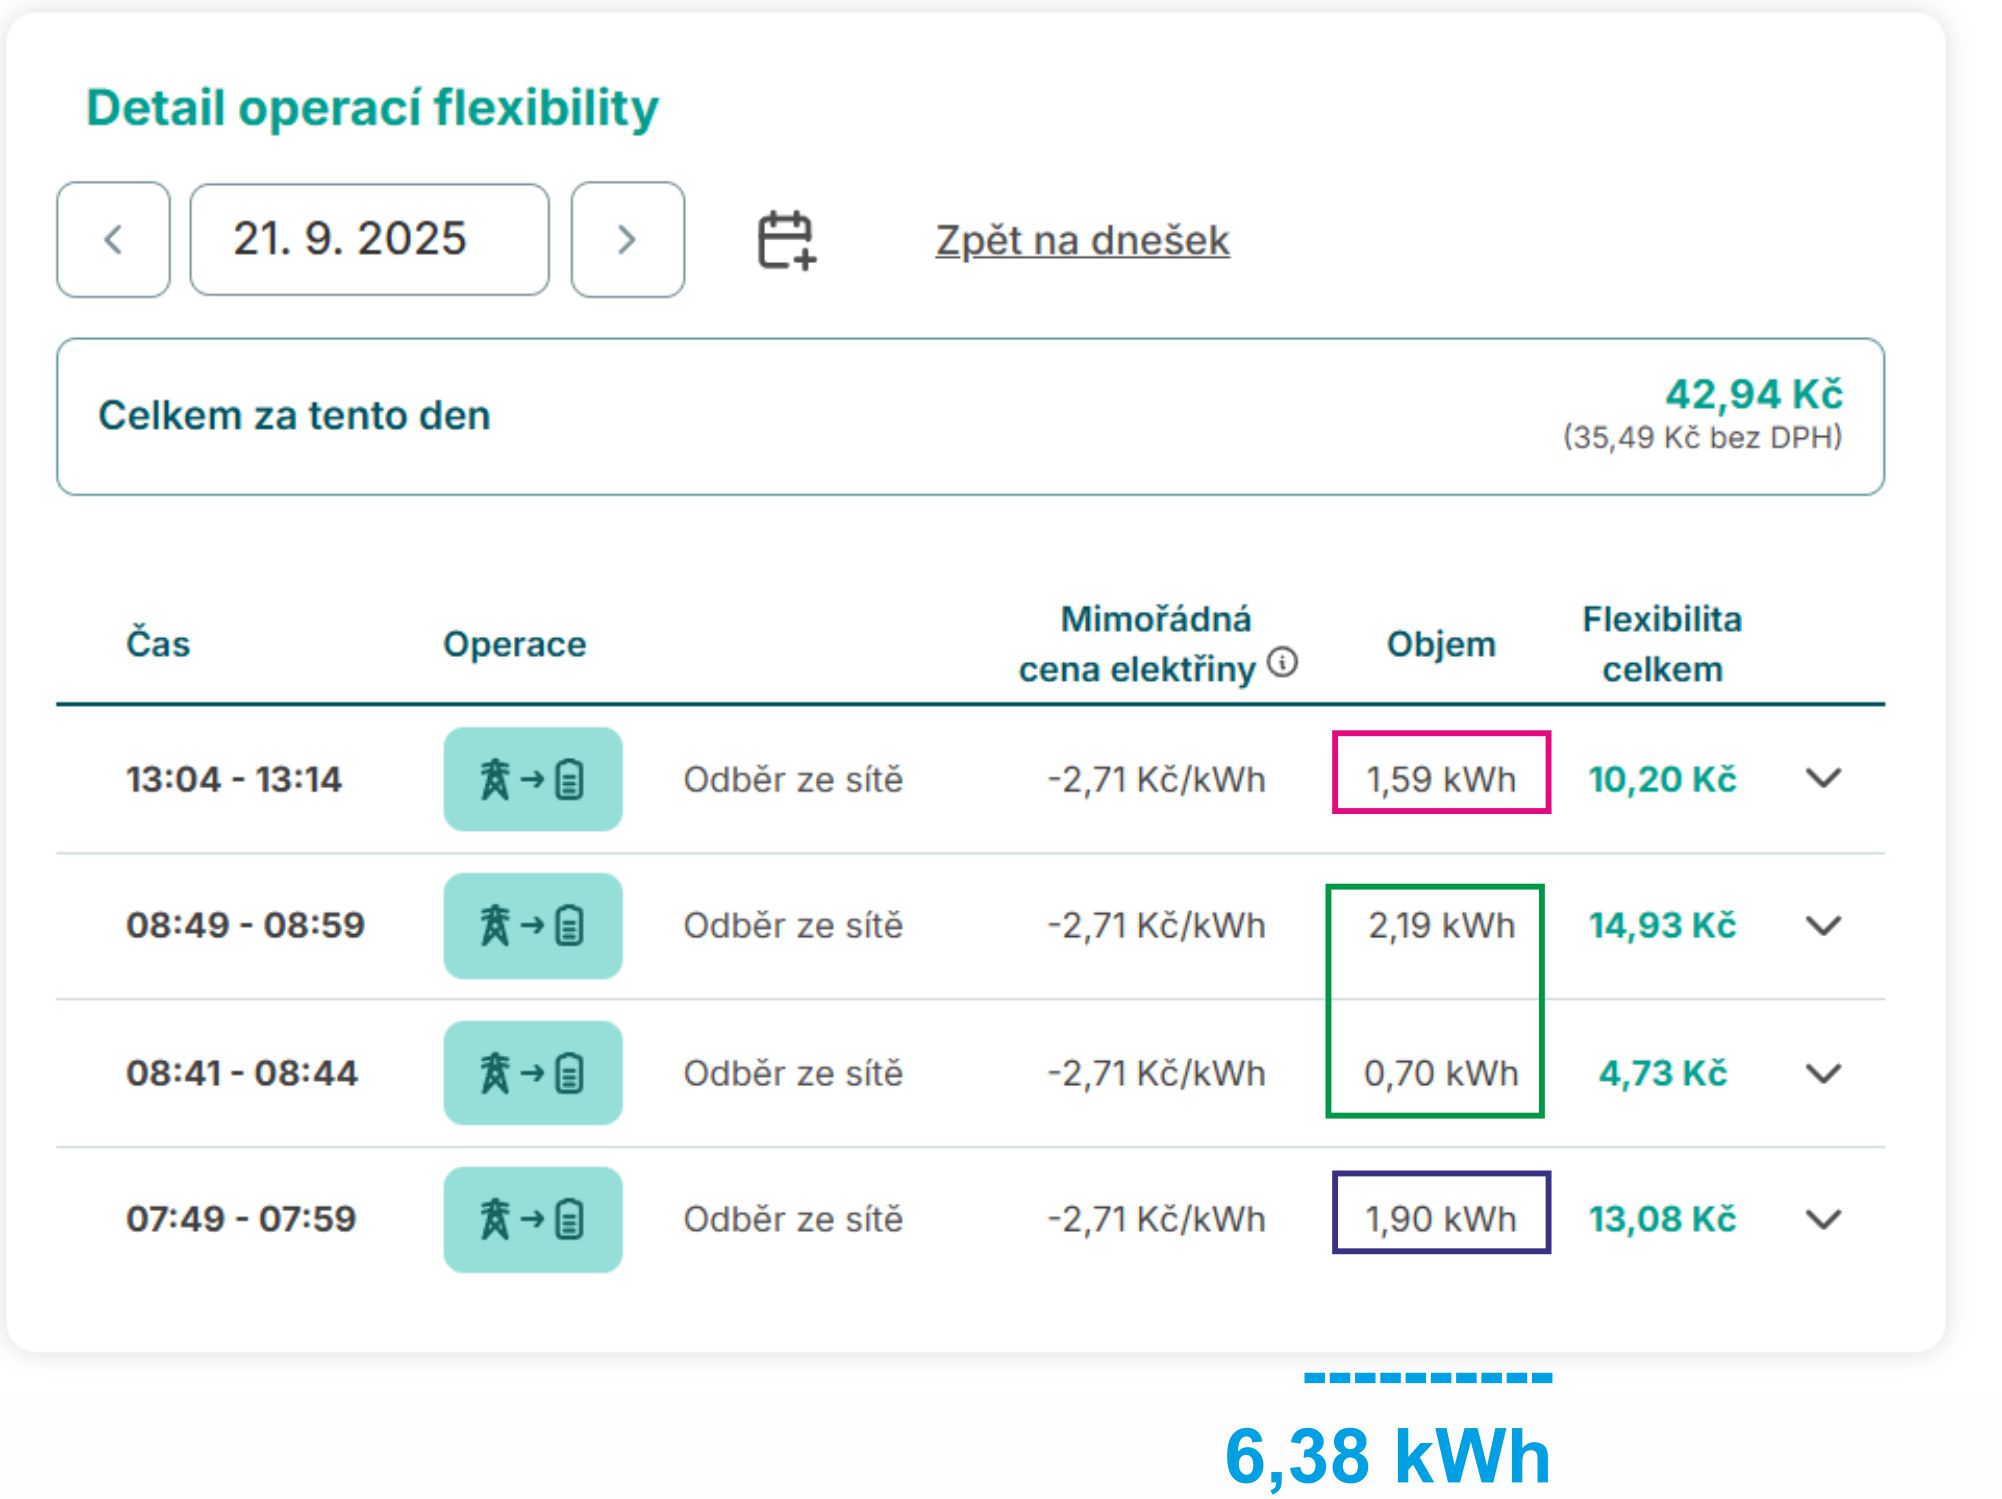Click the 42,94 Kč daily total
The width and height of the screenshot is (2002, 1499).
point(1753,394)
